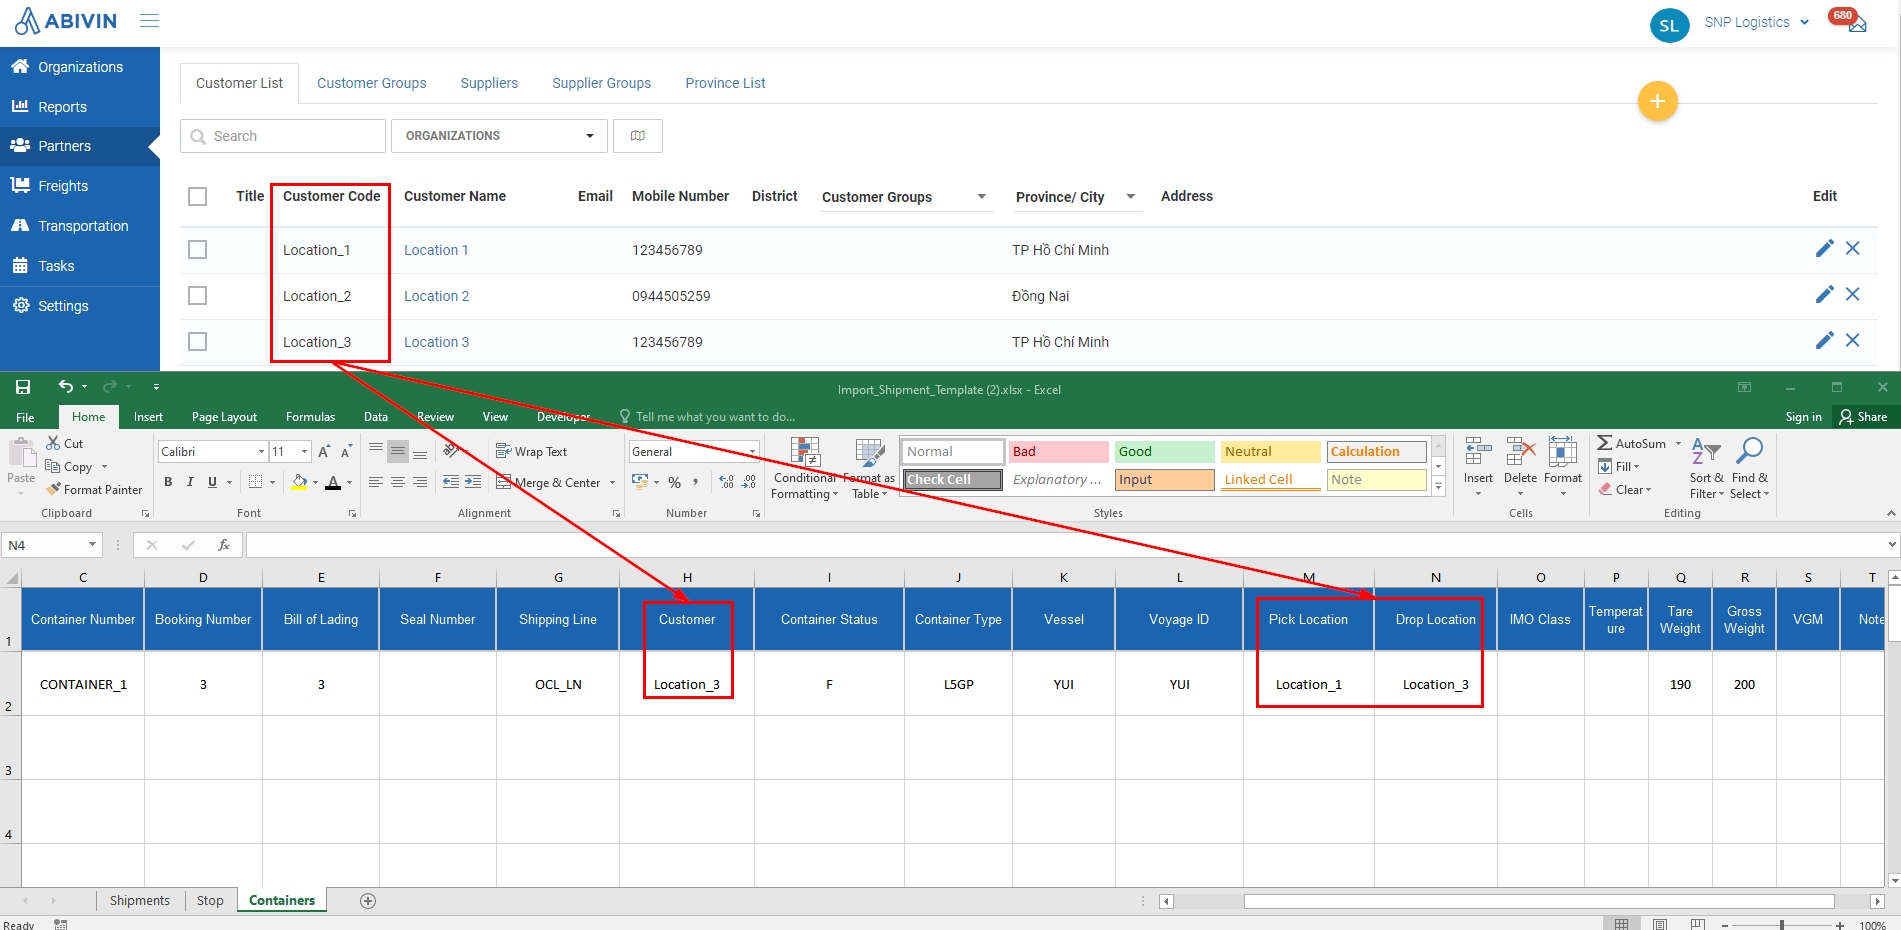Check the Location_3 row checkbox
This screenshot has height=930, width=1901.
point(198,341)
